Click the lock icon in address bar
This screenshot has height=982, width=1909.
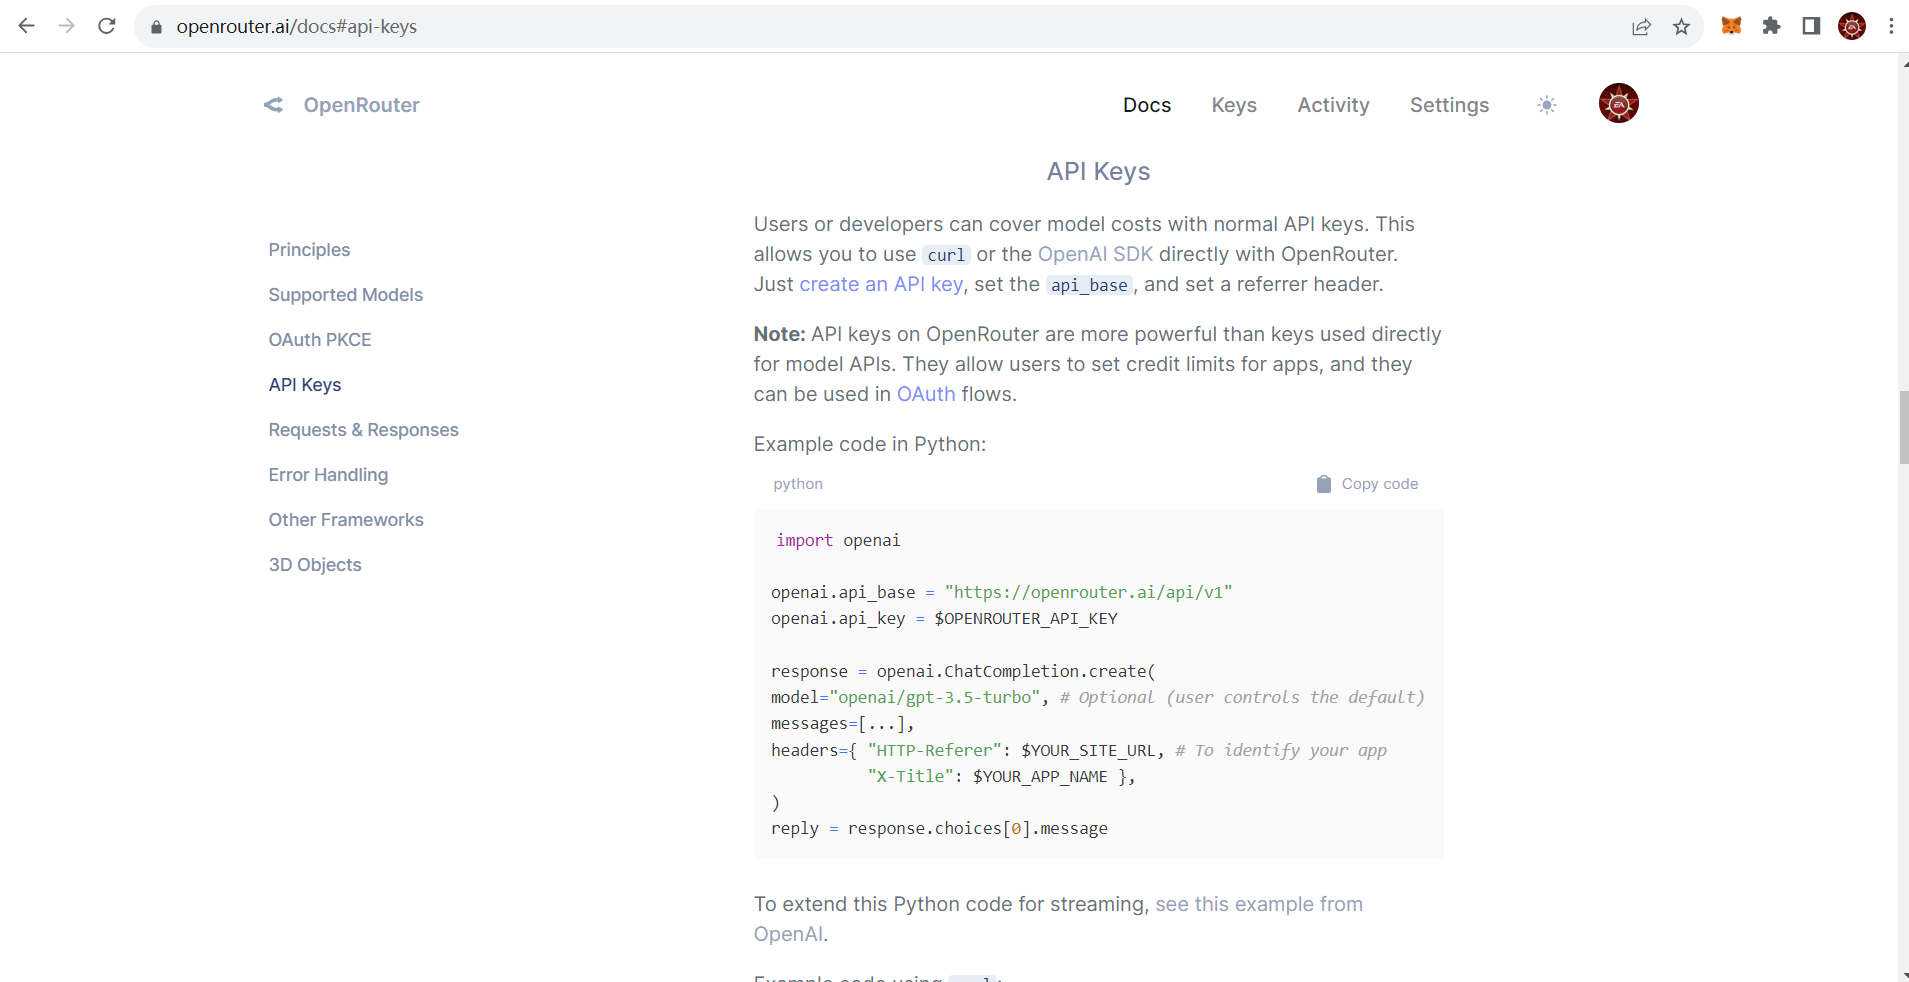tap(156, 27)
